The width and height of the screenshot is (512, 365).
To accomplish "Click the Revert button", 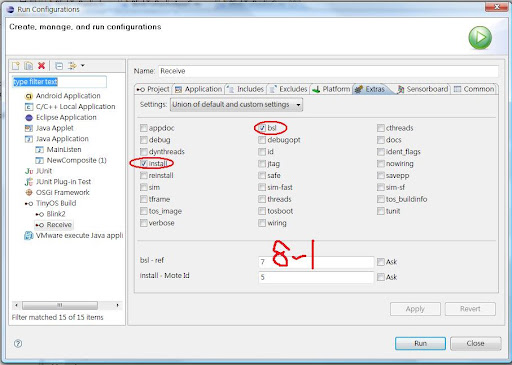I will (x=470, y=309).
